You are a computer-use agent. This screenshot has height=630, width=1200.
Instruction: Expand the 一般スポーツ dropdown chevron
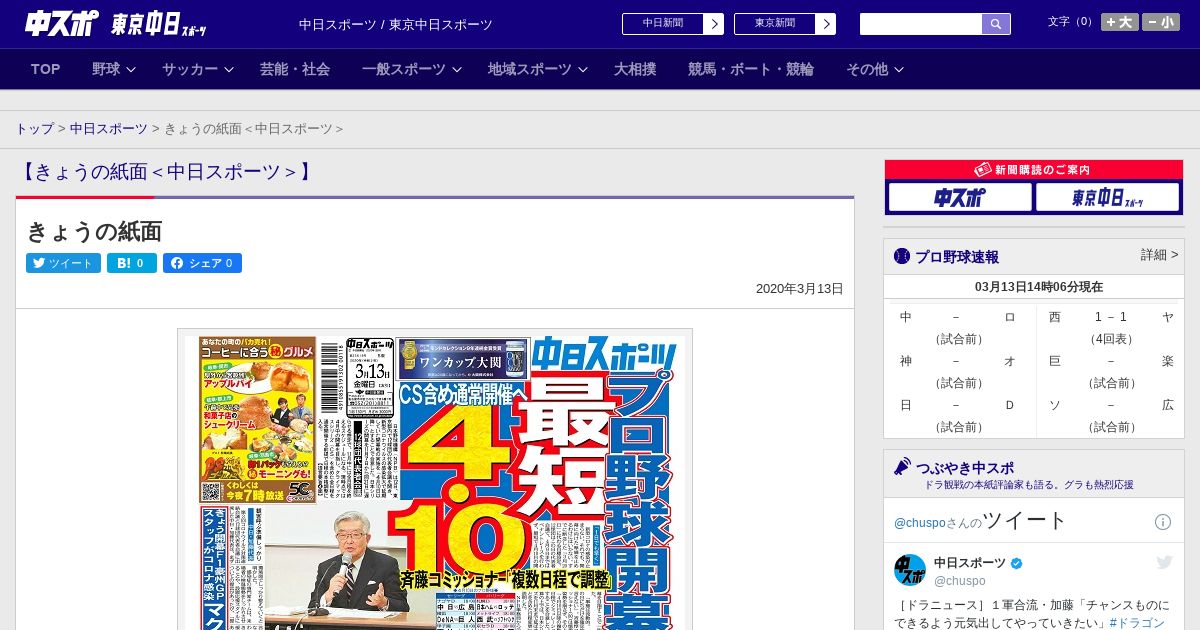click(x=457, y=70)
